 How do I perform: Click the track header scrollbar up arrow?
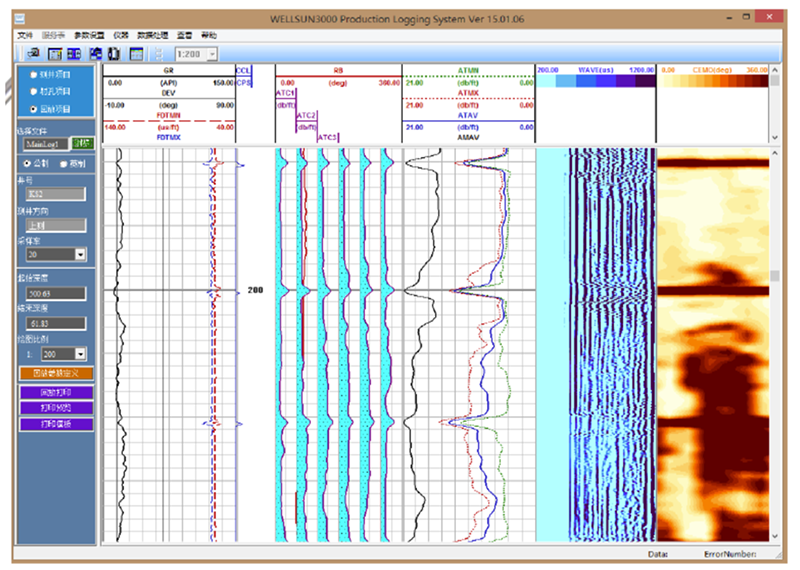(x=775, y=70)
